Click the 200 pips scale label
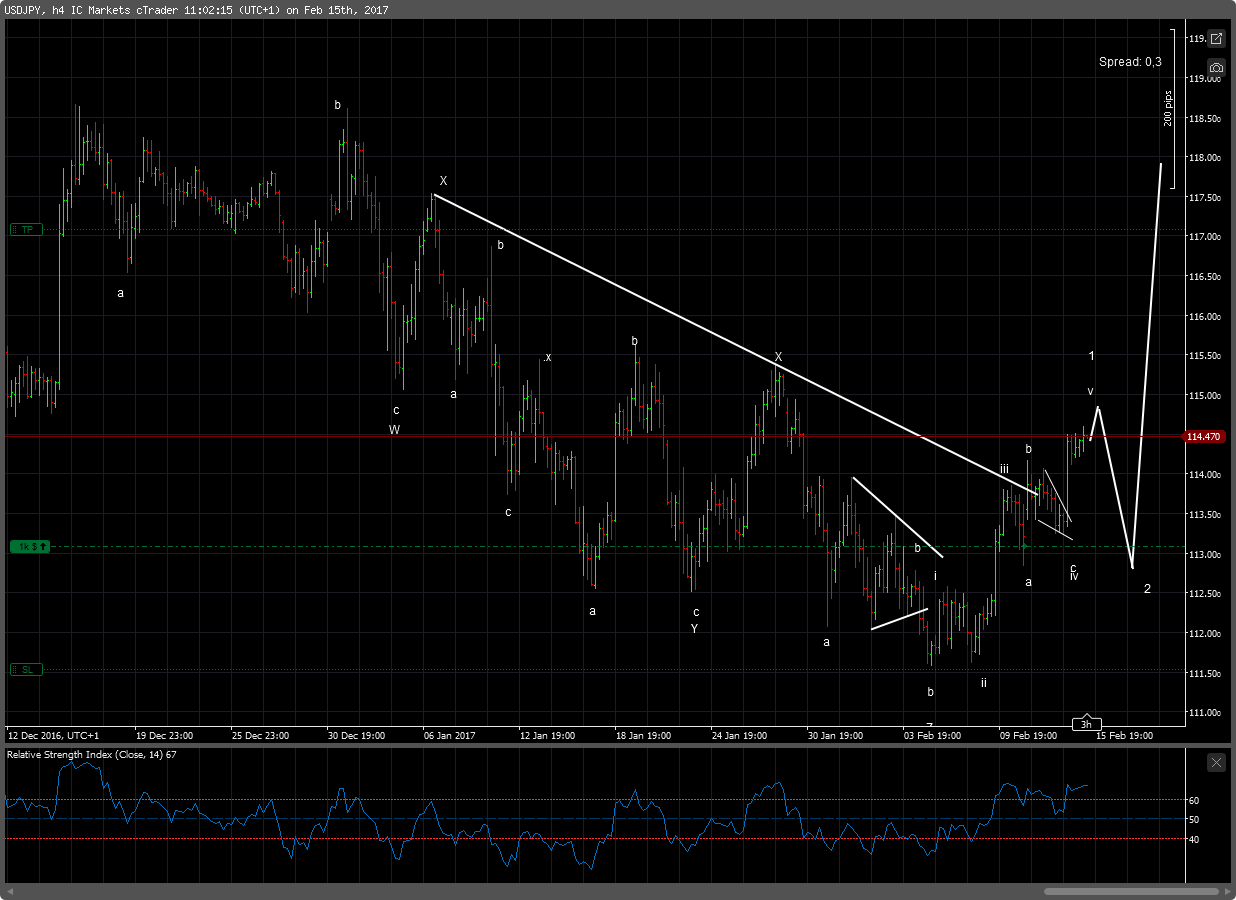The image size is (1236, 900). [x=1168, y=109]
